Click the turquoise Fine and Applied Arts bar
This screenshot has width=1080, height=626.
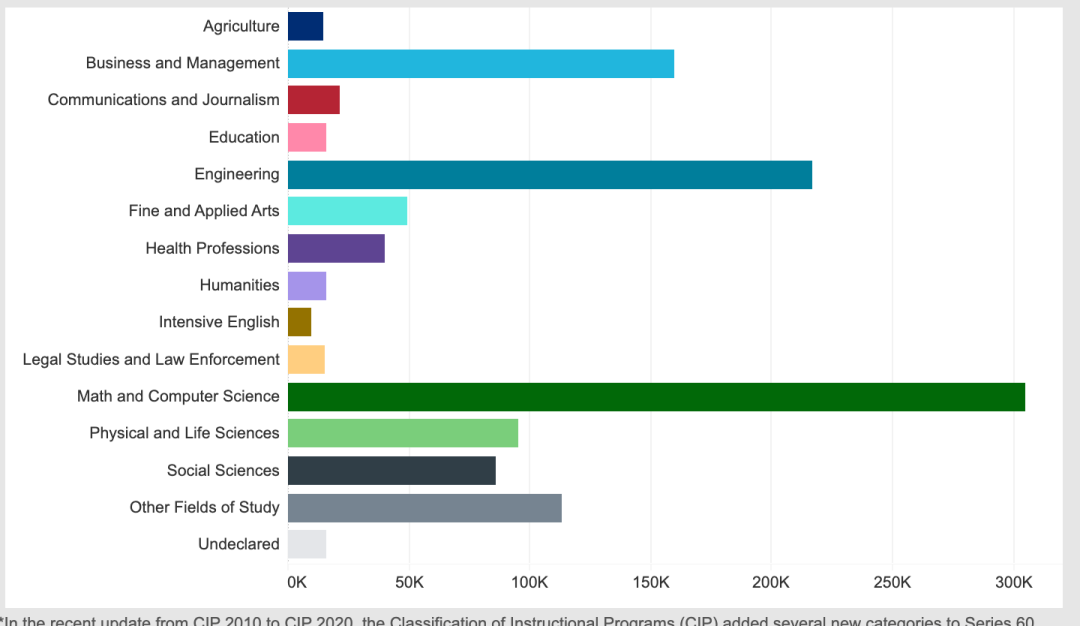347,211
